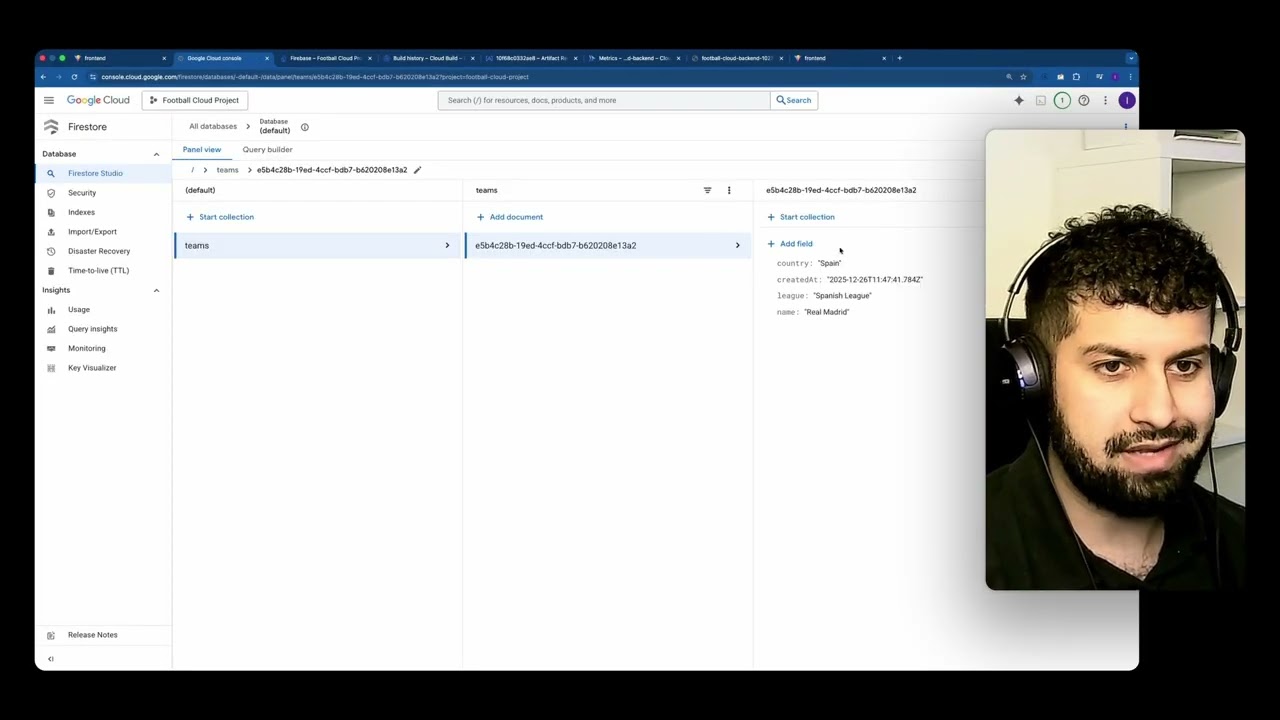Click Add document in the teams panel
This screenshot has height=720, width=1280.
[x=510, y=217]
